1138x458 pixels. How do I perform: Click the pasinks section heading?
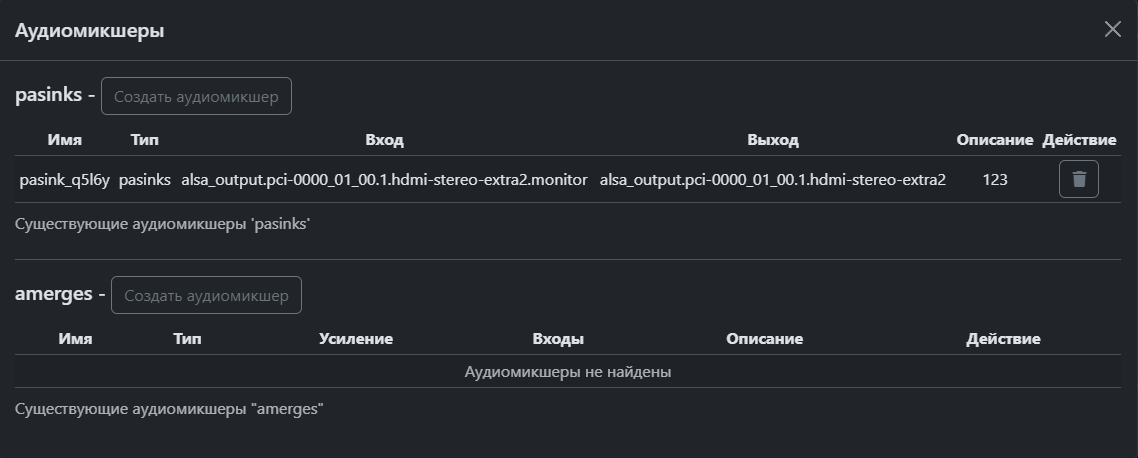click(48, 96)
